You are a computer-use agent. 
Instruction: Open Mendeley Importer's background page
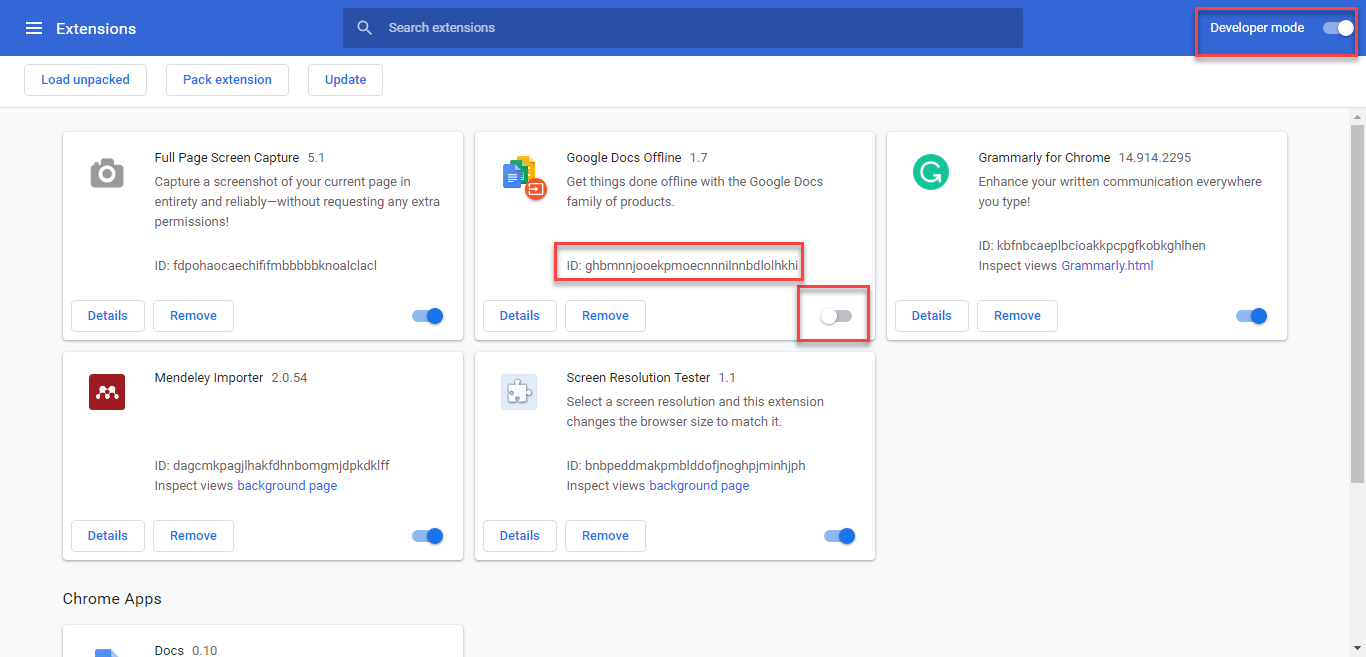point(287,485)
